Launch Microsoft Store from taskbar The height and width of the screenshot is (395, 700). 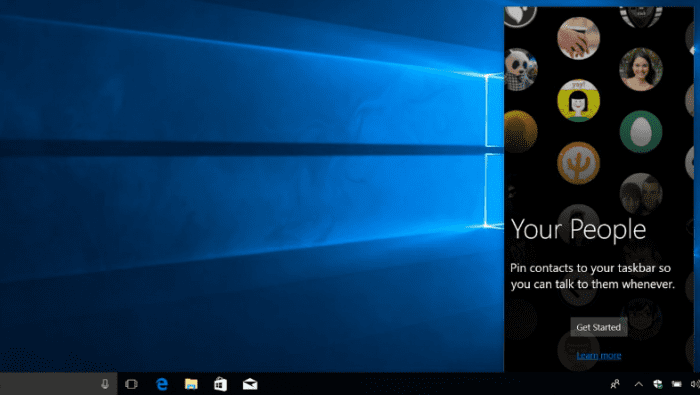(221, 384)
